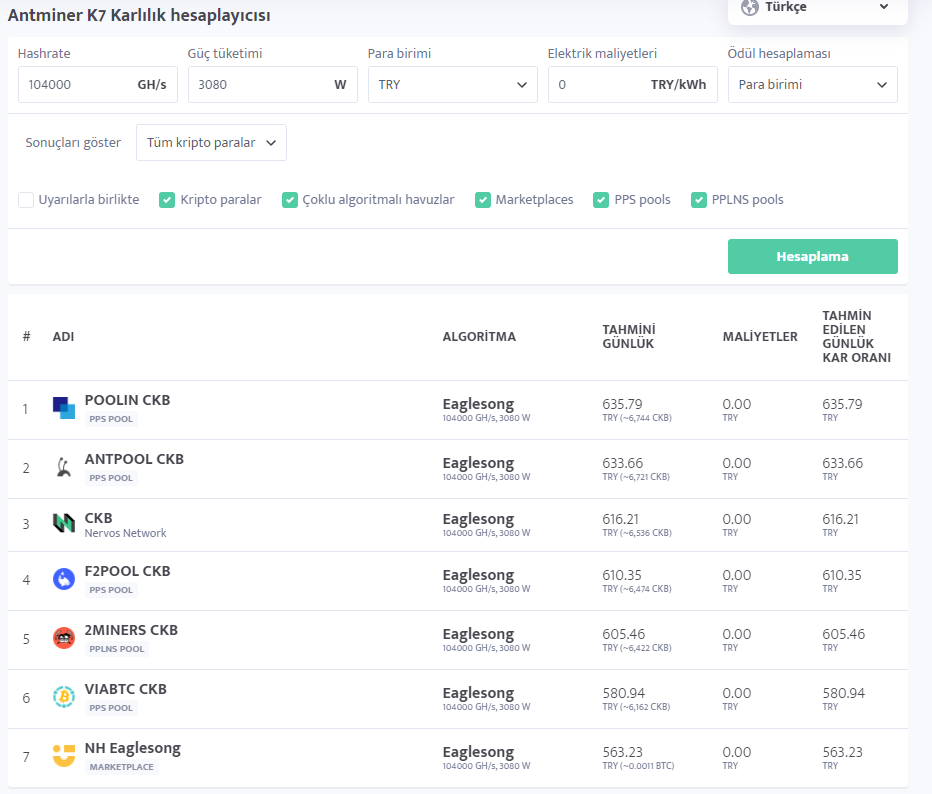This screenshot has width=932, height=794.
Task: Click the globe language icon
Action: tap(750, 7)
